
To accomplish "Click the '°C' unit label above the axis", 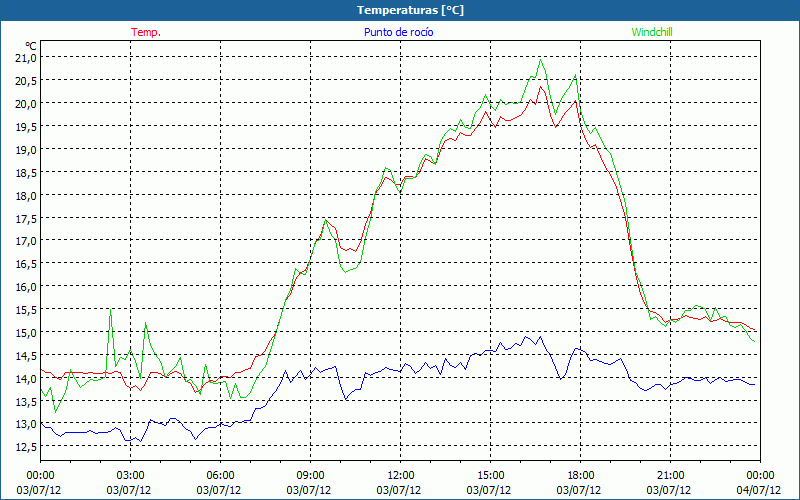I will point(31,46).
